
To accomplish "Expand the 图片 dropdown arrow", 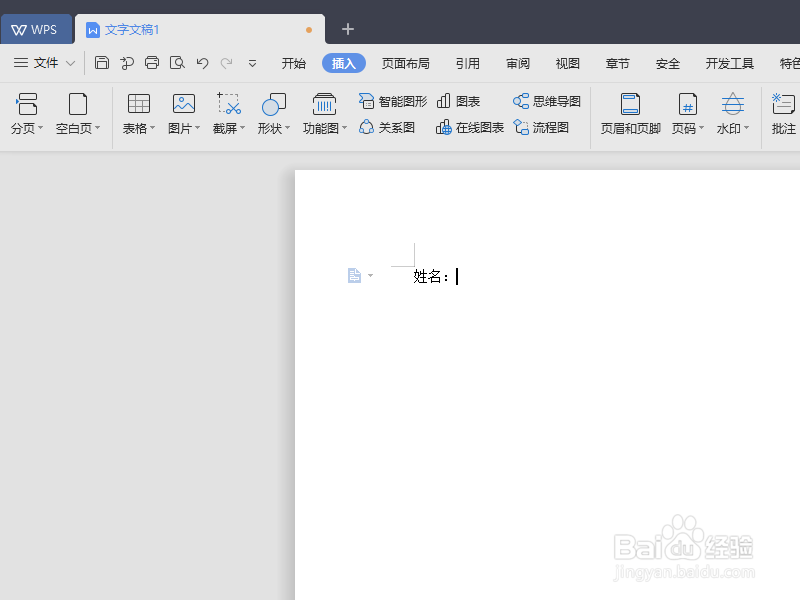I will 197,128.
